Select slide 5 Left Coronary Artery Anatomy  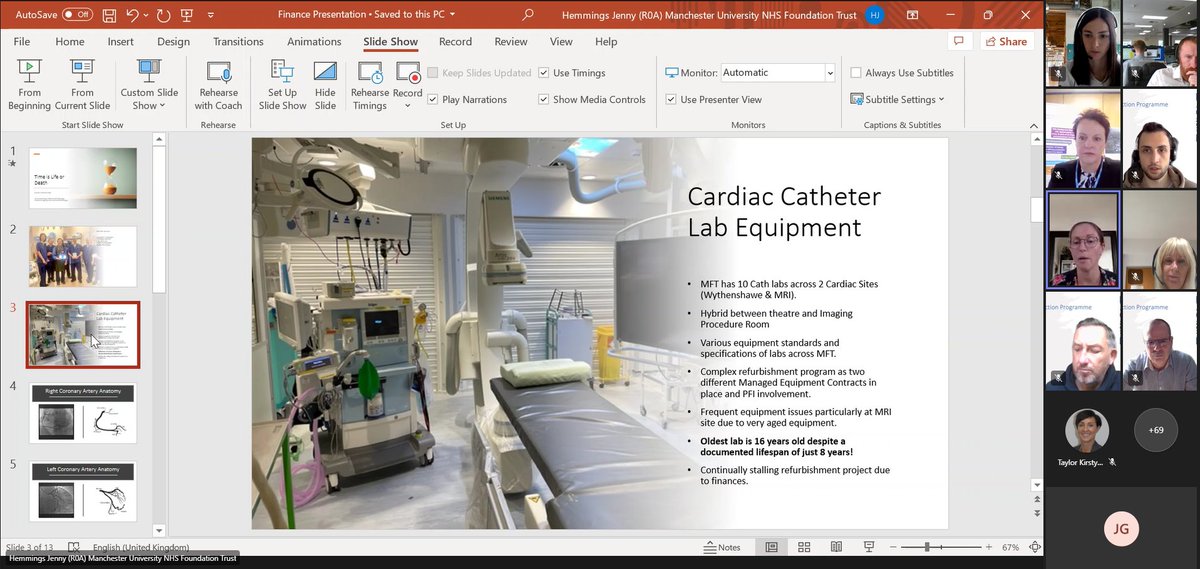83,491
